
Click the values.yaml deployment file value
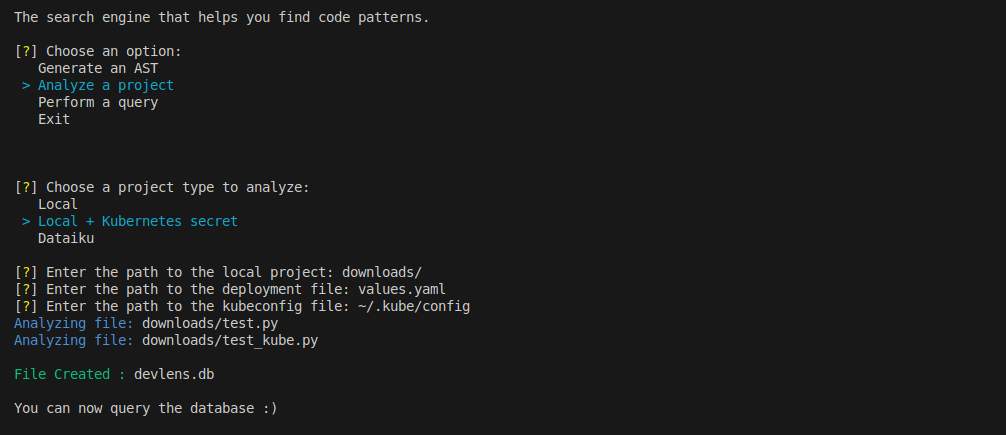(x=402, y=289)
